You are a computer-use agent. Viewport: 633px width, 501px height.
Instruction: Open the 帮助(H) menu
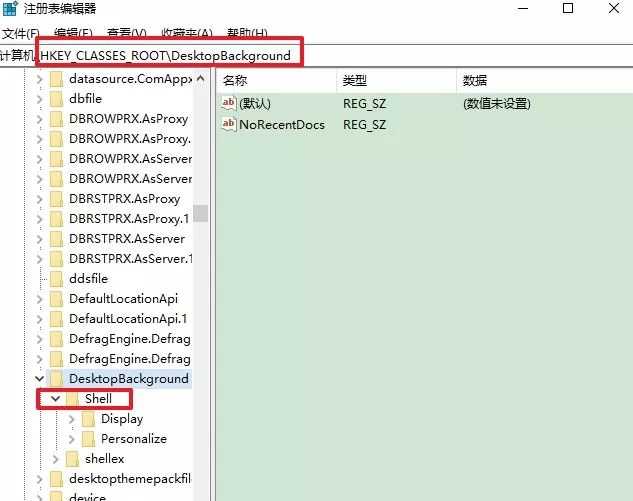(x=247, y=33)
